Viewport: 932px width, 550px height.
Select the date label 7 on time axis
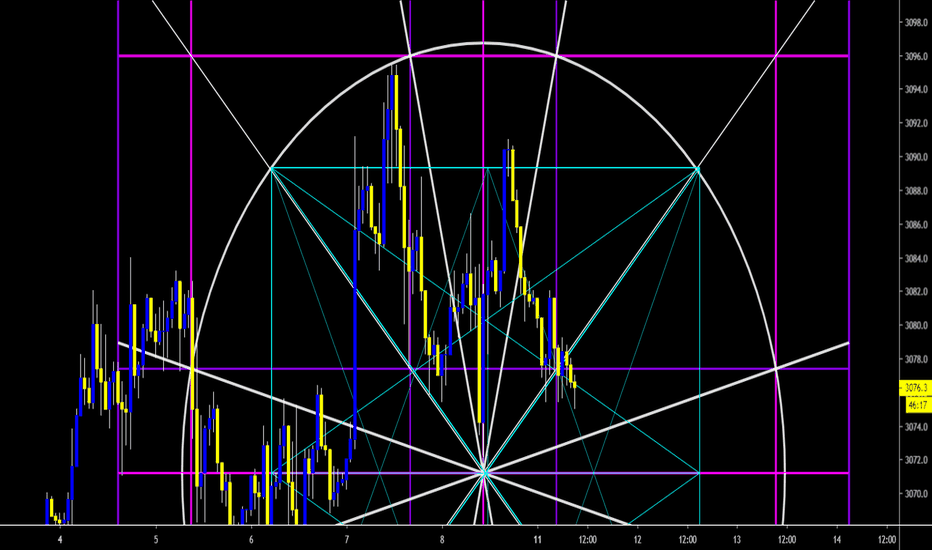(x=347, y=540)
